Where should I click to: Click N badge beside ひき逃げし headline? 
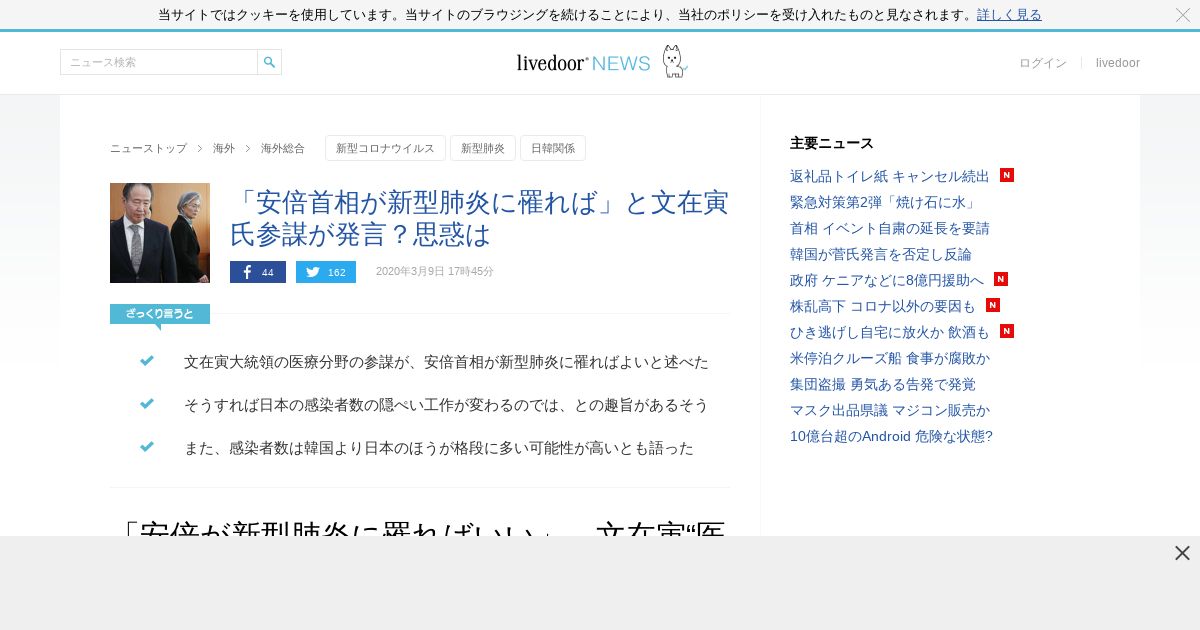pyautogui.click(x=1007, y=331)
